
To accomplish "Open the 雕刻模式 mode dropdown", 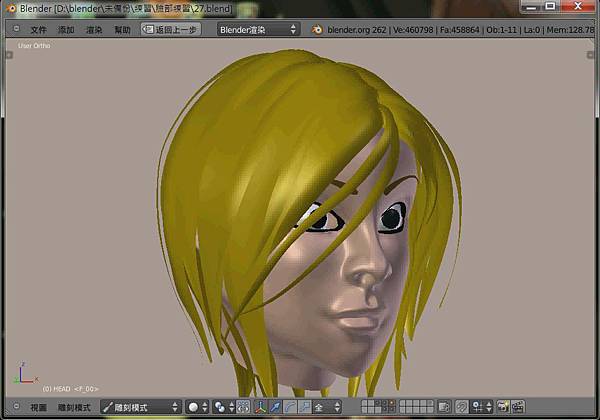I will [140, 407].
